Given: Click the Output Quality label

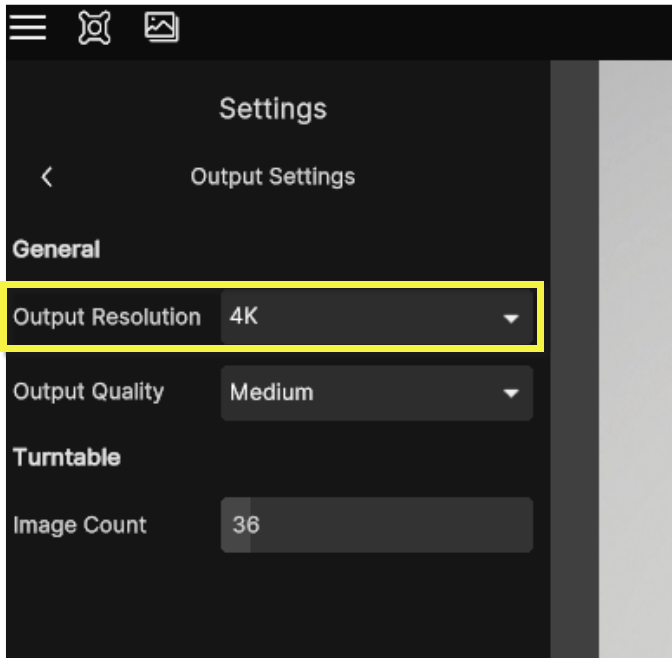Looking at the screenshot, I should click(x=88, y=392).
